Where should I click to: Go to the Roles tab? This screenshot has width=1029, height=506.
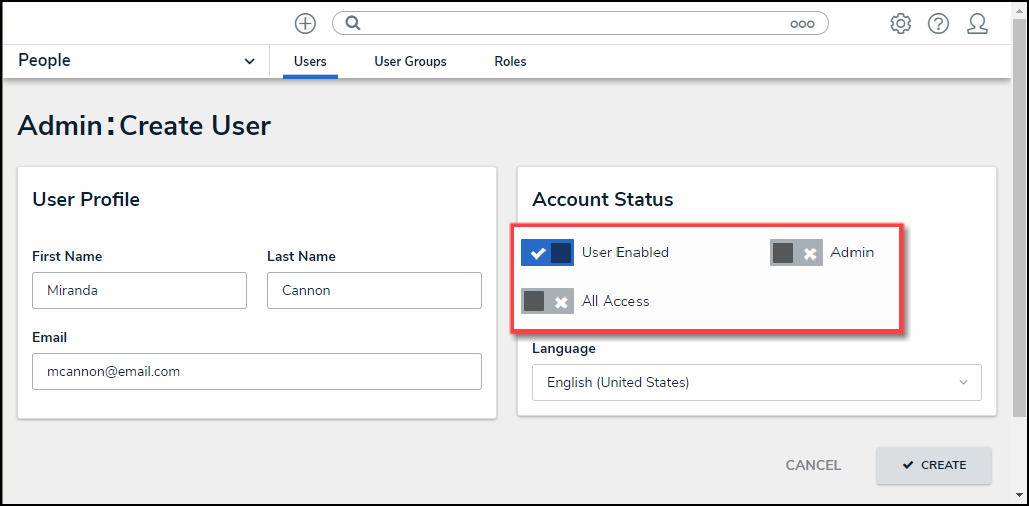pos(510,61)
